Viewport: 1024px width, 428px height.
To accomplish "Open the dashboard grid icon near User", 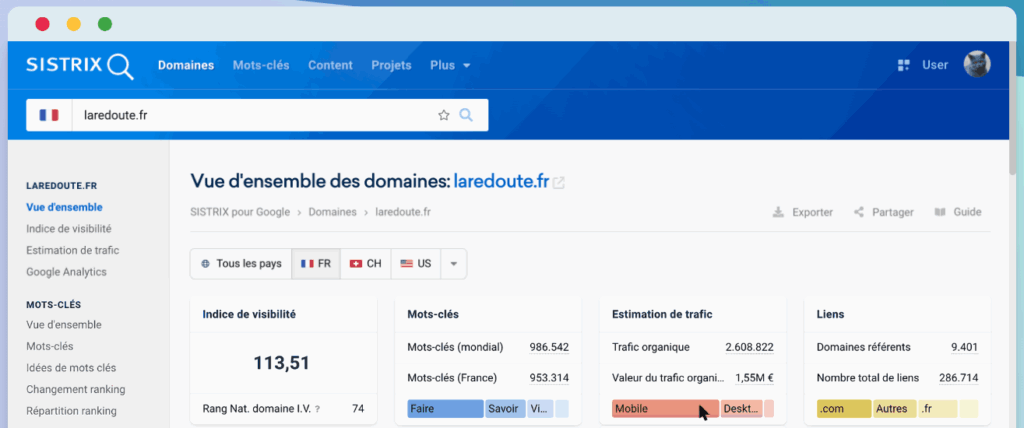I will click(903, 65).
